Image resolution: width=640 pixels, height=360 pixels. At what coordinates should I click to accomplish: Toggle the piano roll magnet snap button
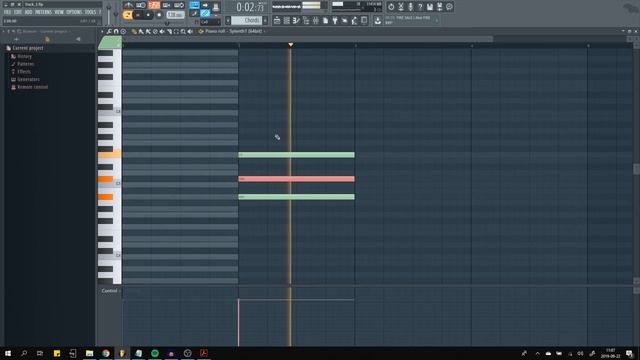tap(116, 31)
